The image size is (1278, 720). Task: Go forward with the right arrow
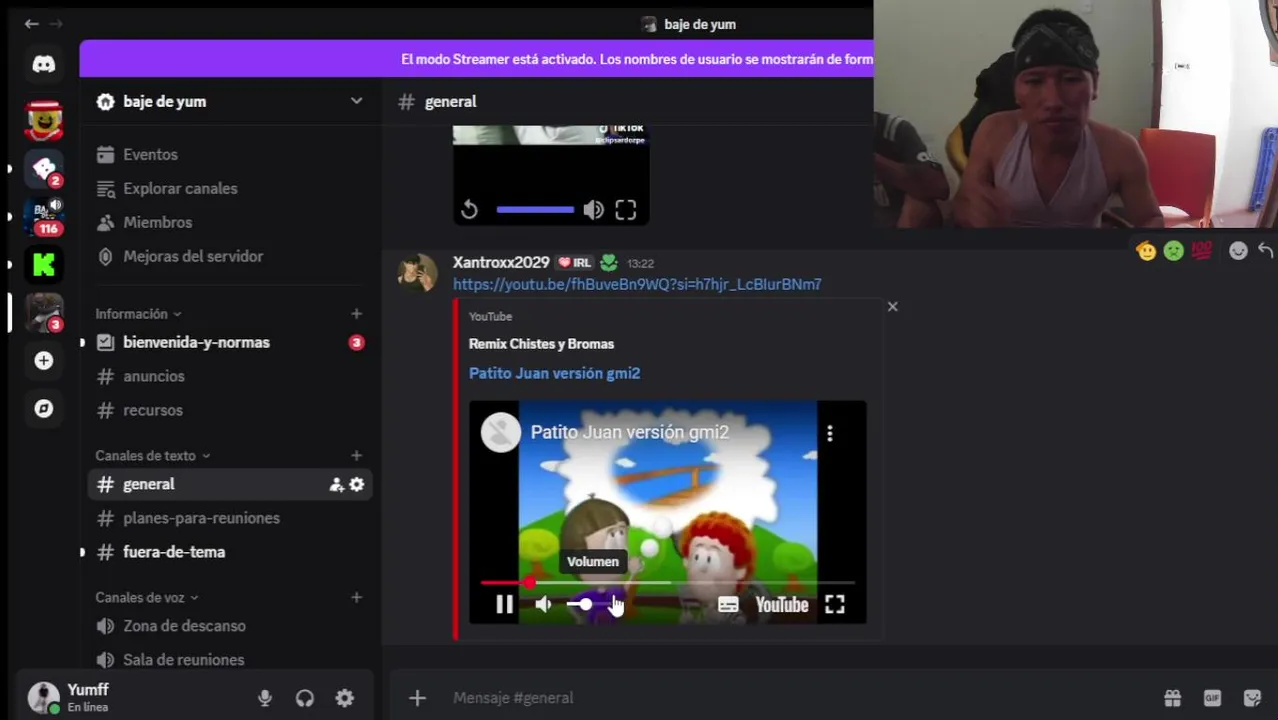coord(56,23)
